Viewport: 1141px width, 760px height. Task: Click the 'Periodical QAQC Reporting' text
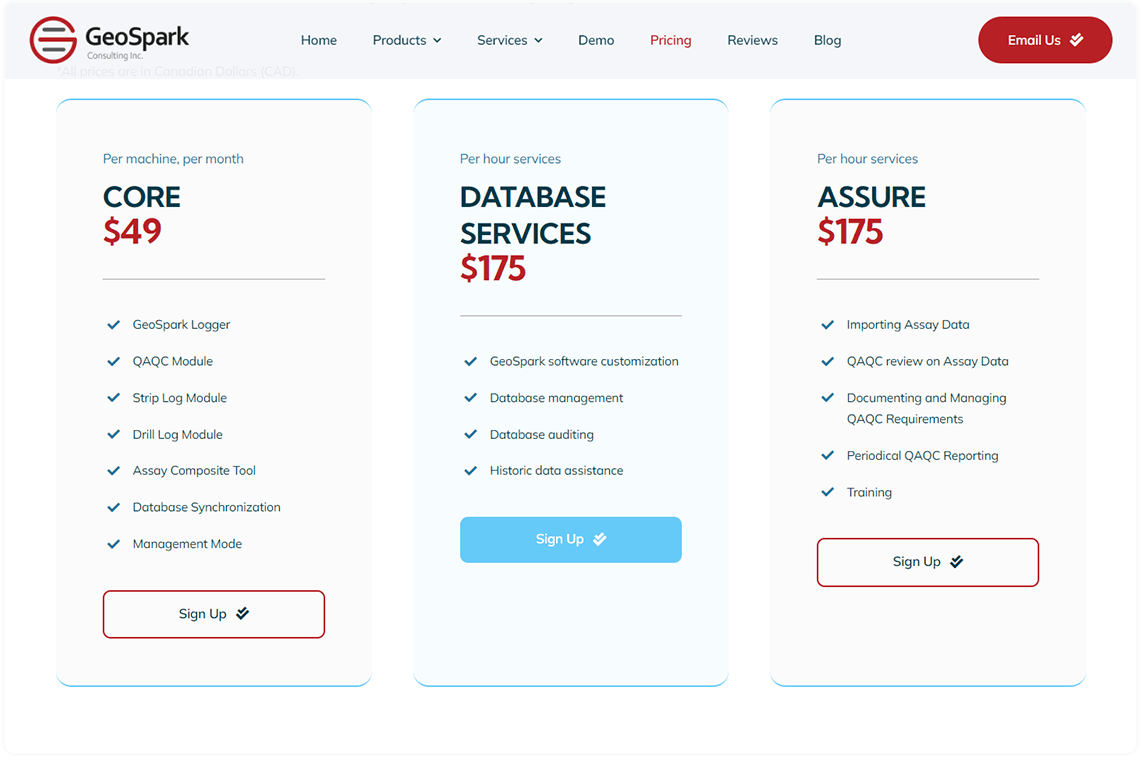pos(923,456)
